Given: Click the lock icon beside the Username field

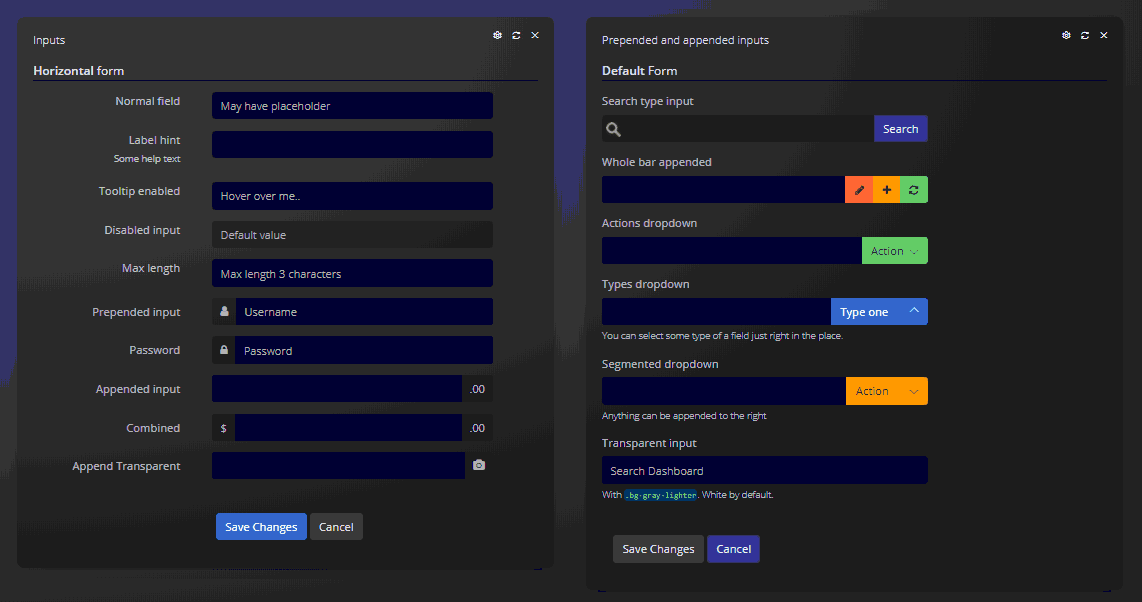Looking at the screenshot, I should click(224, 311).
